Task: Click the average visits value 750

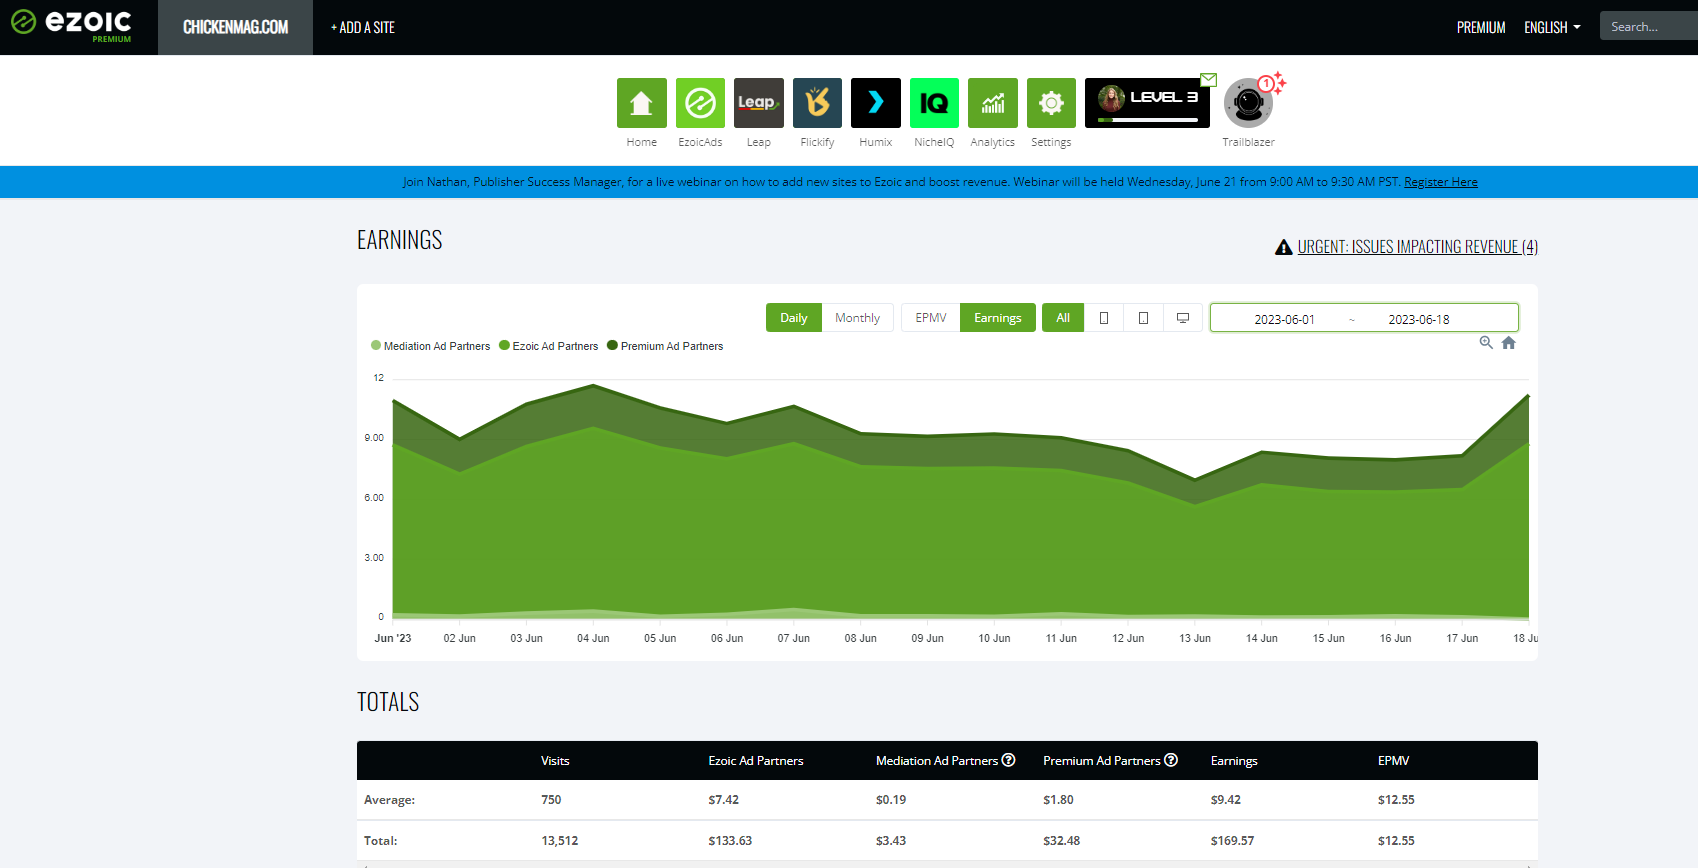Action: (551, 800)
